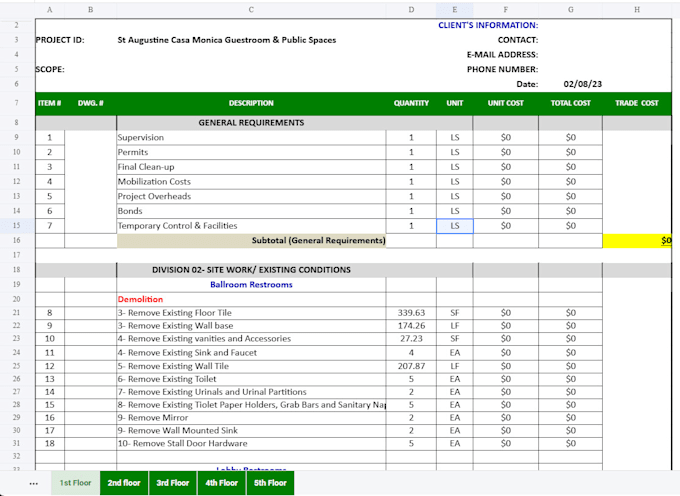Click the UNIT COST header cell
The image size is (680, 496).
[506, 103]
